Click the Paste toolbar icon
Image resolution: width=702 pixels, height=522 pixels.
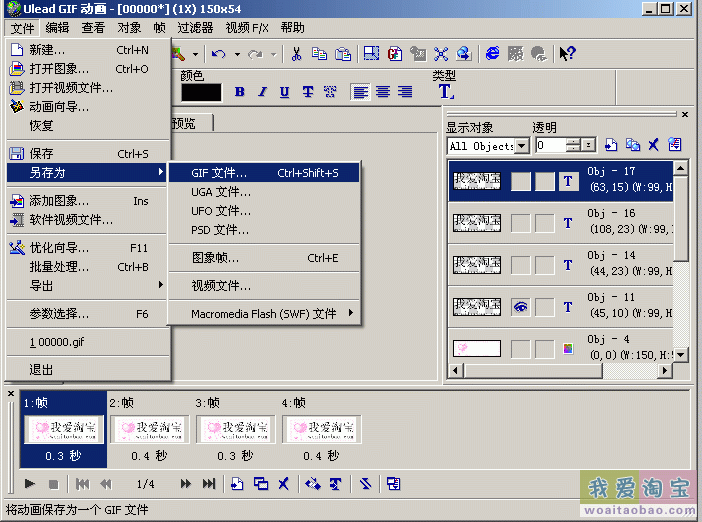pos(343,54)
